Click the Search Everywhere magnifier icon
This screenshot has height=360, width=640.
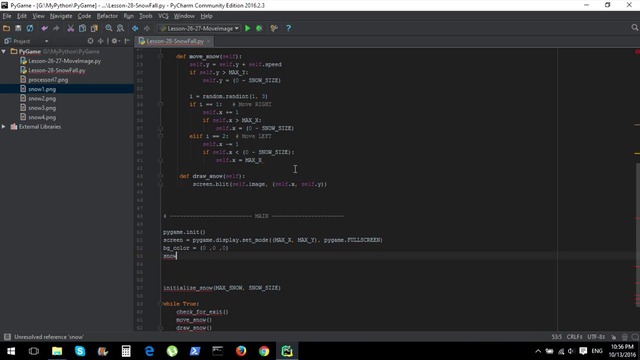tap(634, 27)
